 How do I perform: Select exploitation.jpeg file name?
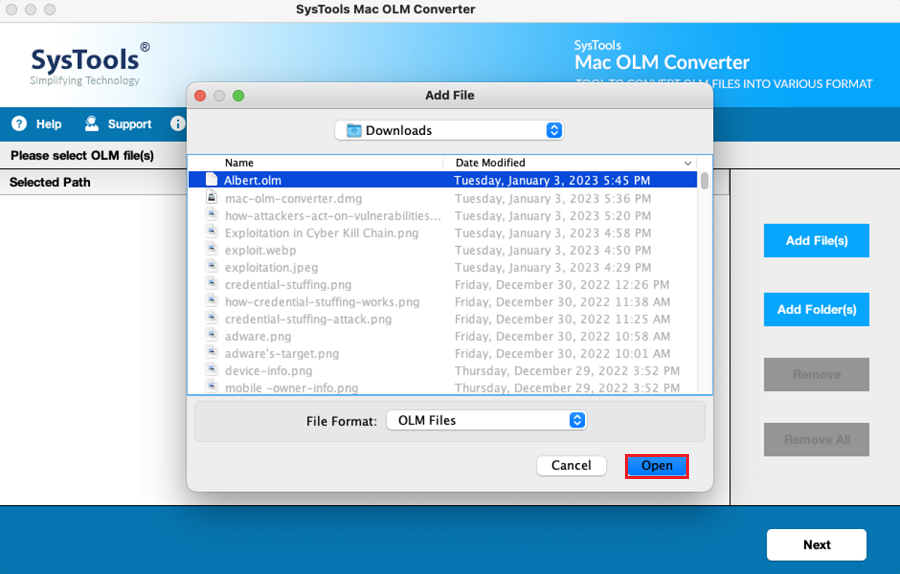271,267
